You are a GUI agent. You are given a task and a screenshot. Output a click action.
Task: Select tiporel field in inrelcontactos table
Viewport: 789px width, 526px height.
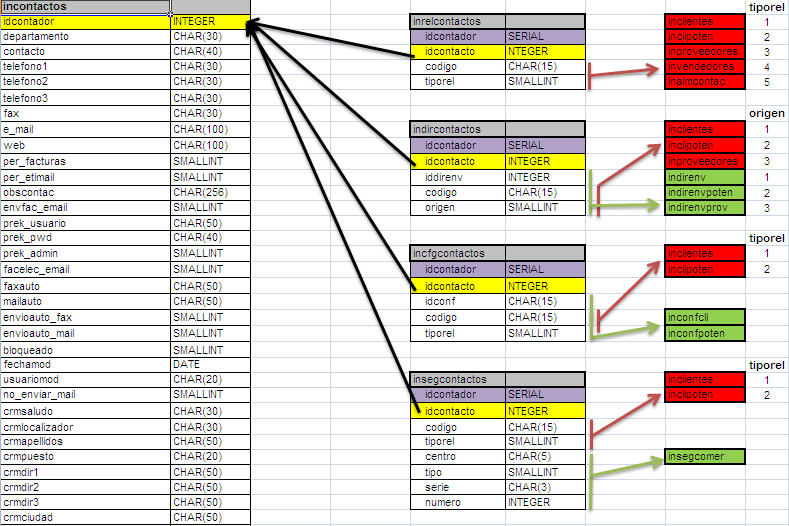pyautogui.click(x=457, y=82)
